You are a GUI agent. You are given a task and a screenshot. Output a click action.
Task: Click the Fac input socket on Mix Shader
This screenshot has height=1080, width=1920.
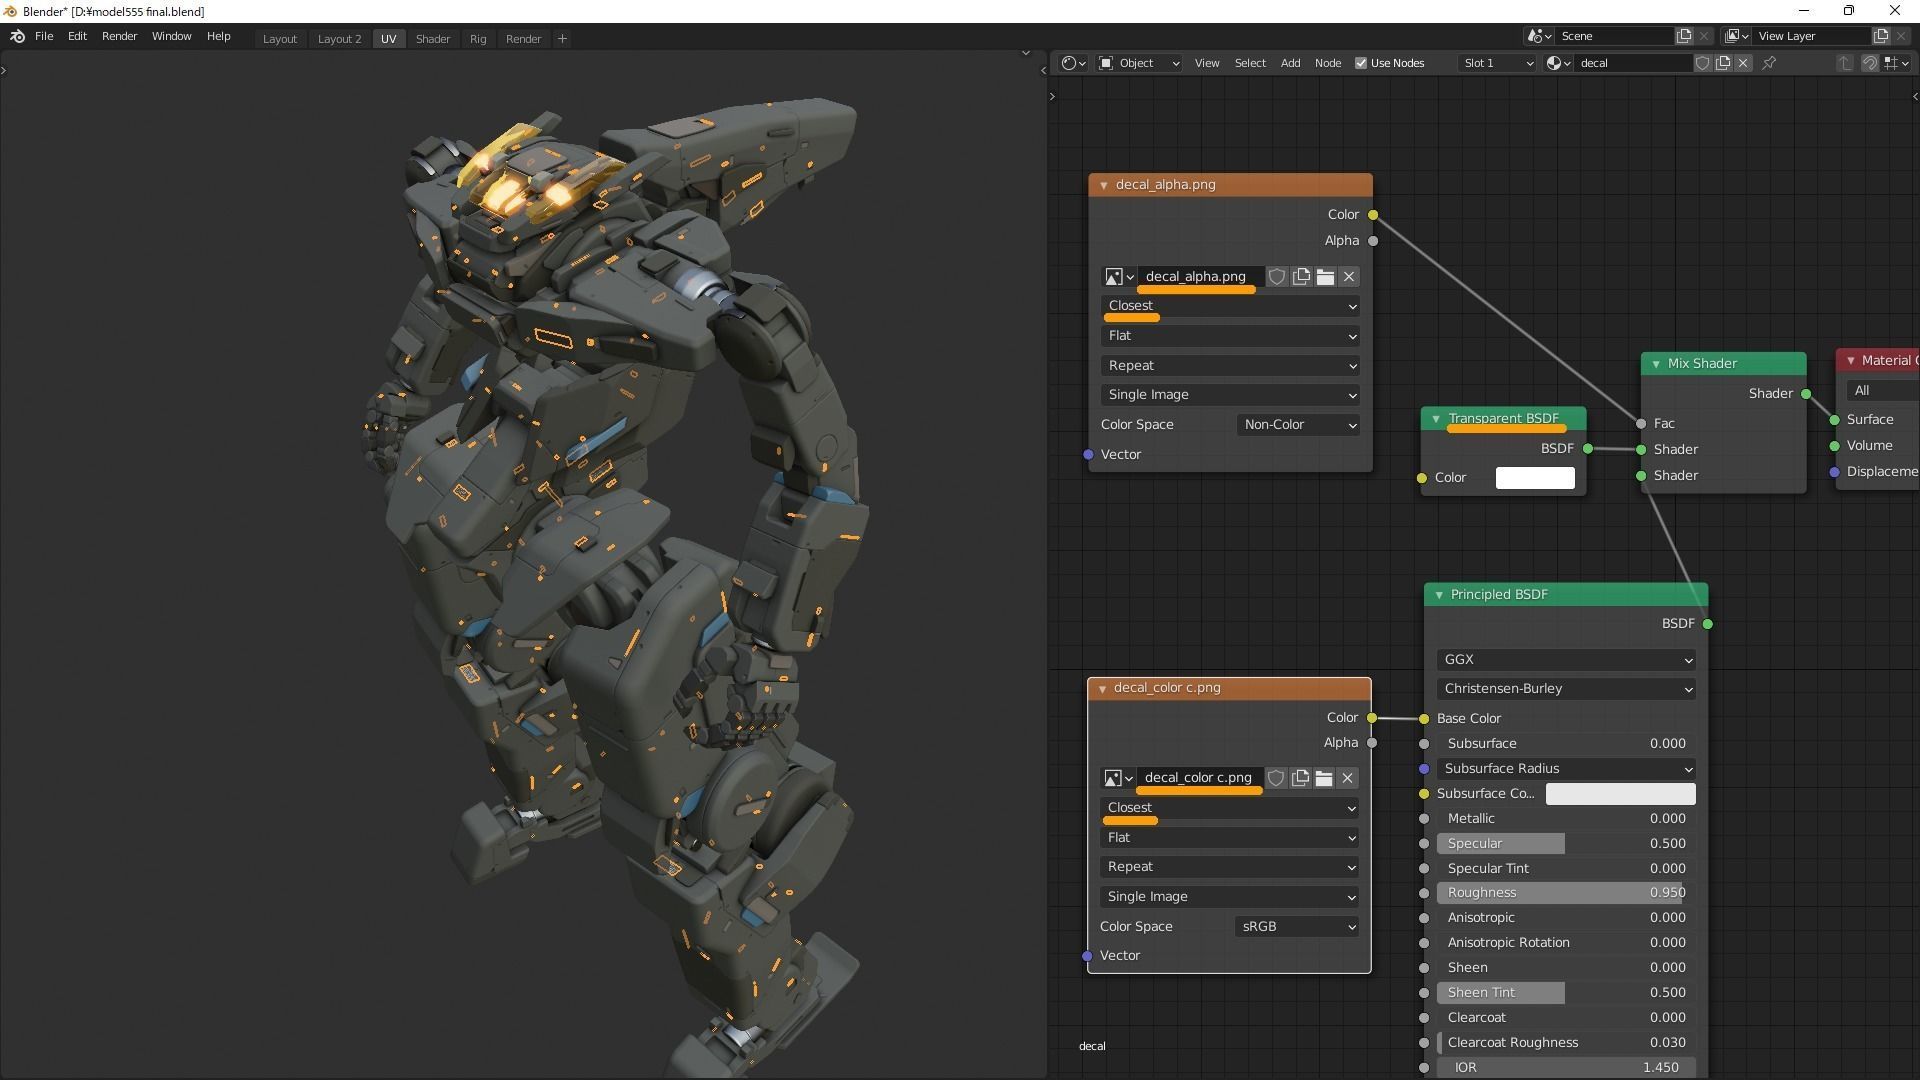coord(1641,424)
